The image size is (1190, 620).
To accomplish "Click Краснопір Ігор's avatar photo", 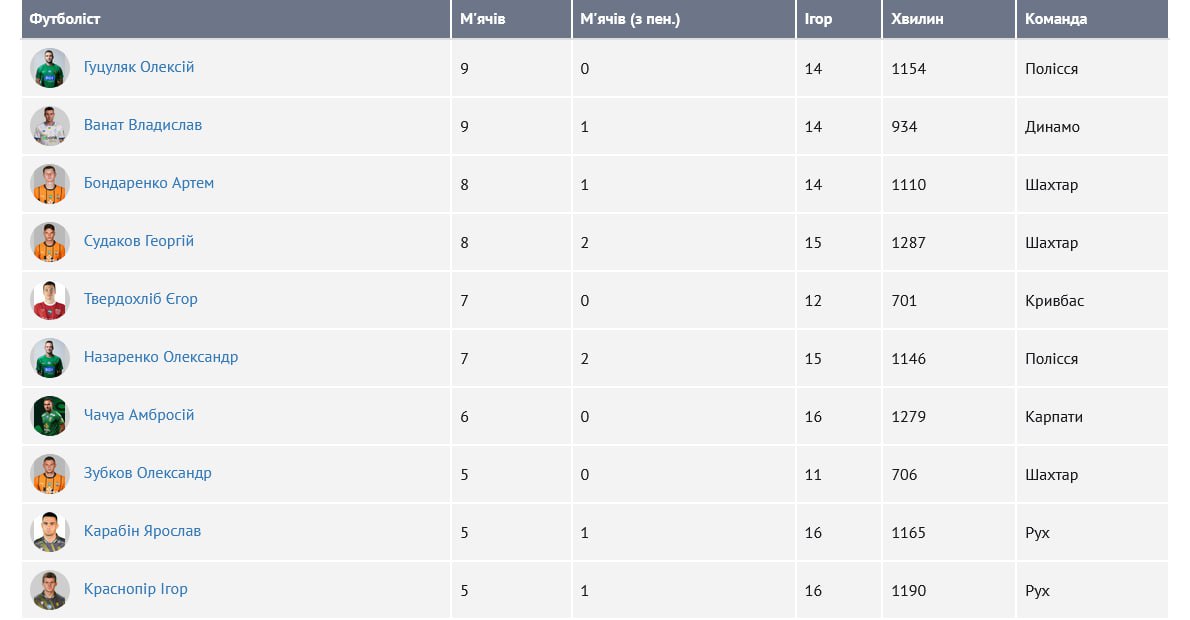I will (49, 590).
